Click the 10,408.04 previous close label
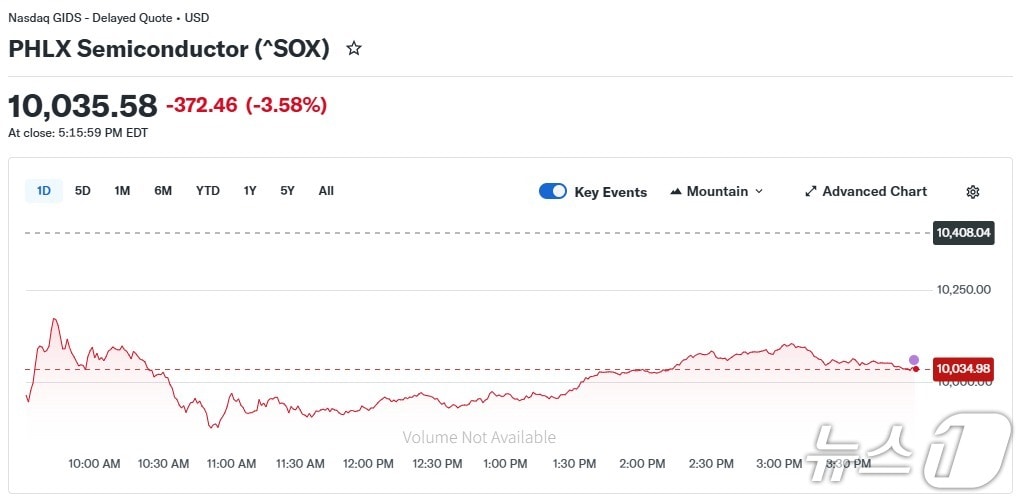 point(963,233)
